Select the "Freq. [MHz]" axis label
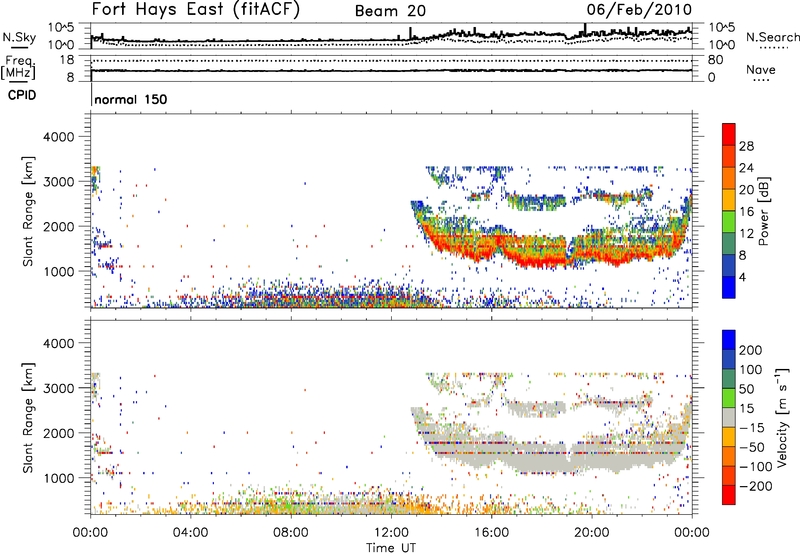 coord(19,68)
